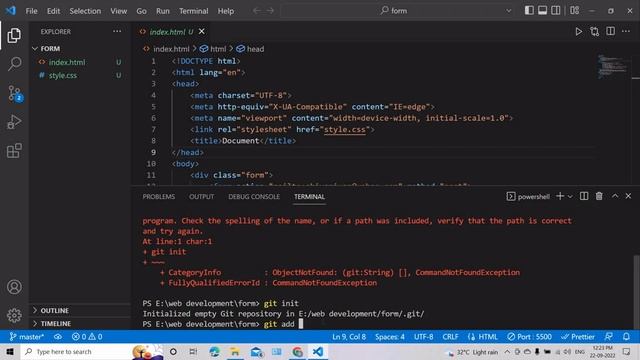
Task: Expand the TIMELINE section
Action: (x=56, y=324)
